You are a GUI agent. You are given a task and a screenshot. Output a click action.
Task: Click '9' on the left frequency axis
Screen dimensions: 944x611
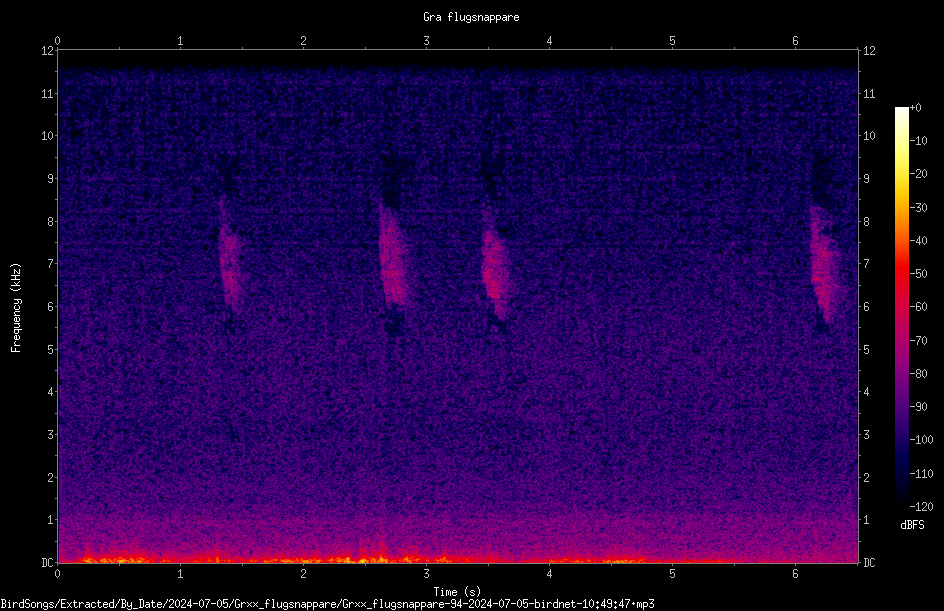51,179
